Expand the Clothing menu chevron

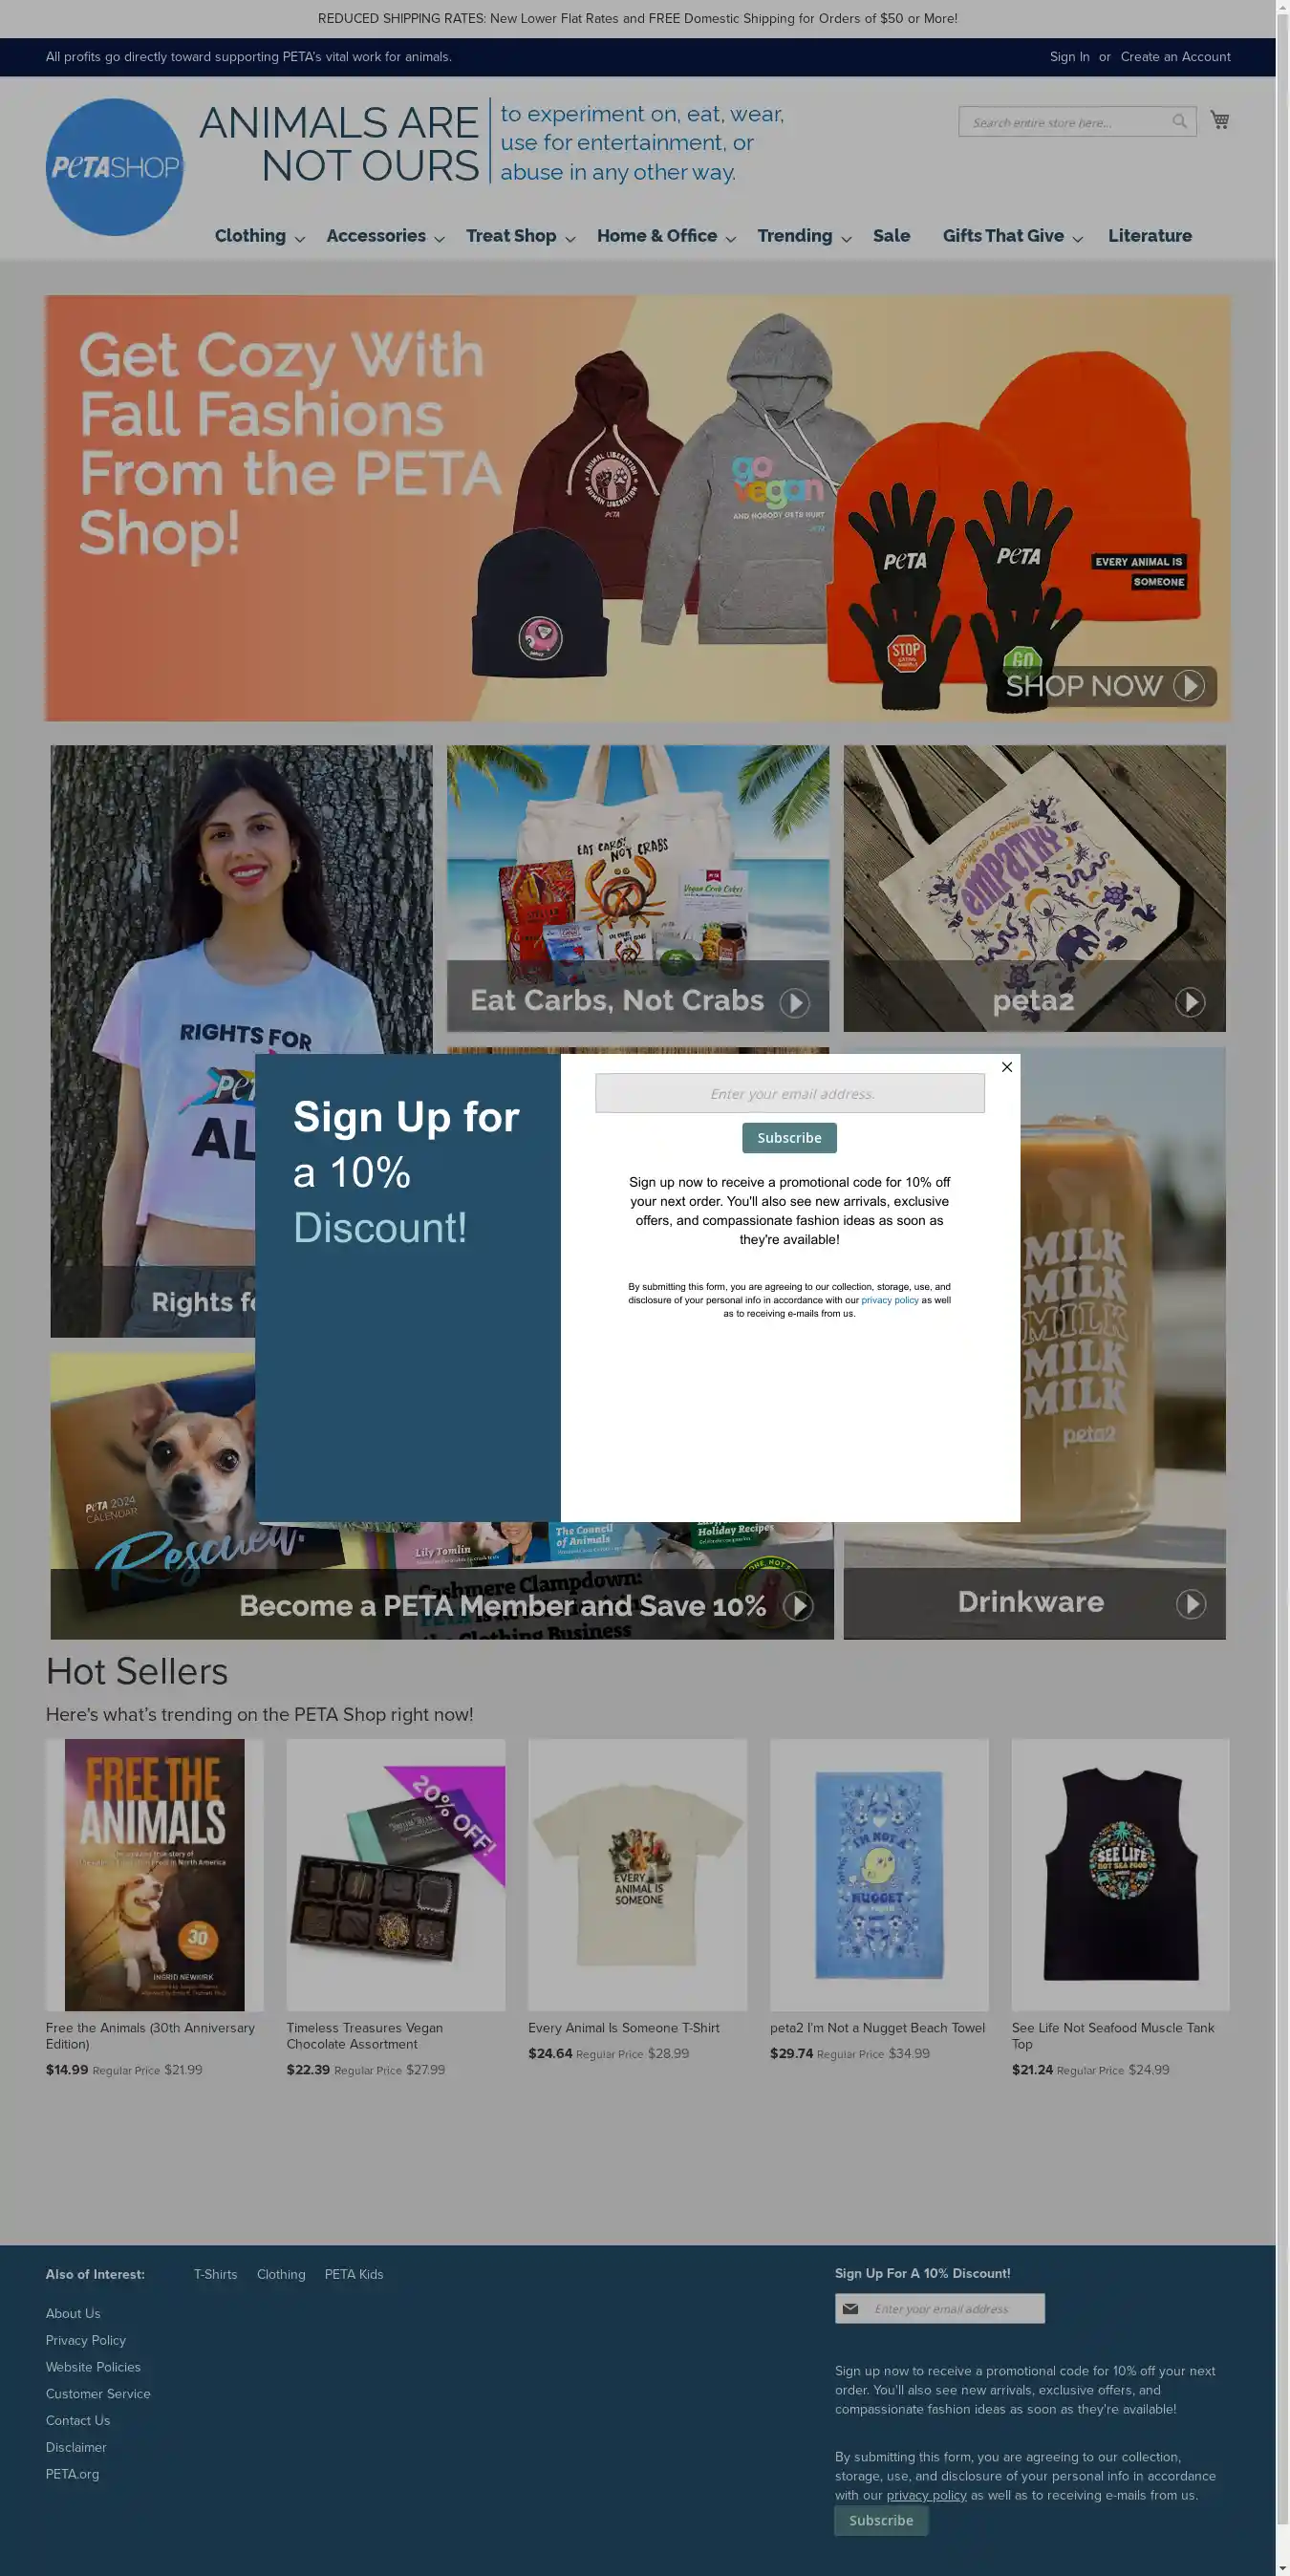(x=299, y=239)
